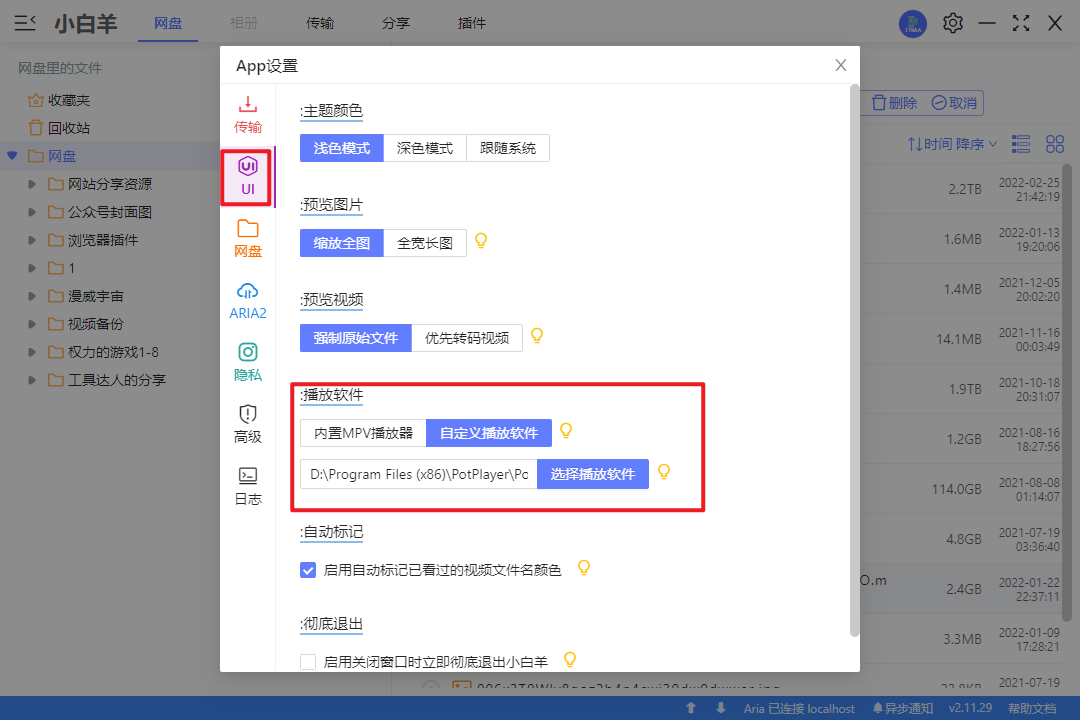This screenshot has height=720, width=1080.
Task: Collapse the 网盘 root tree node
Action: pyautogui.click(x=12, y=156)
